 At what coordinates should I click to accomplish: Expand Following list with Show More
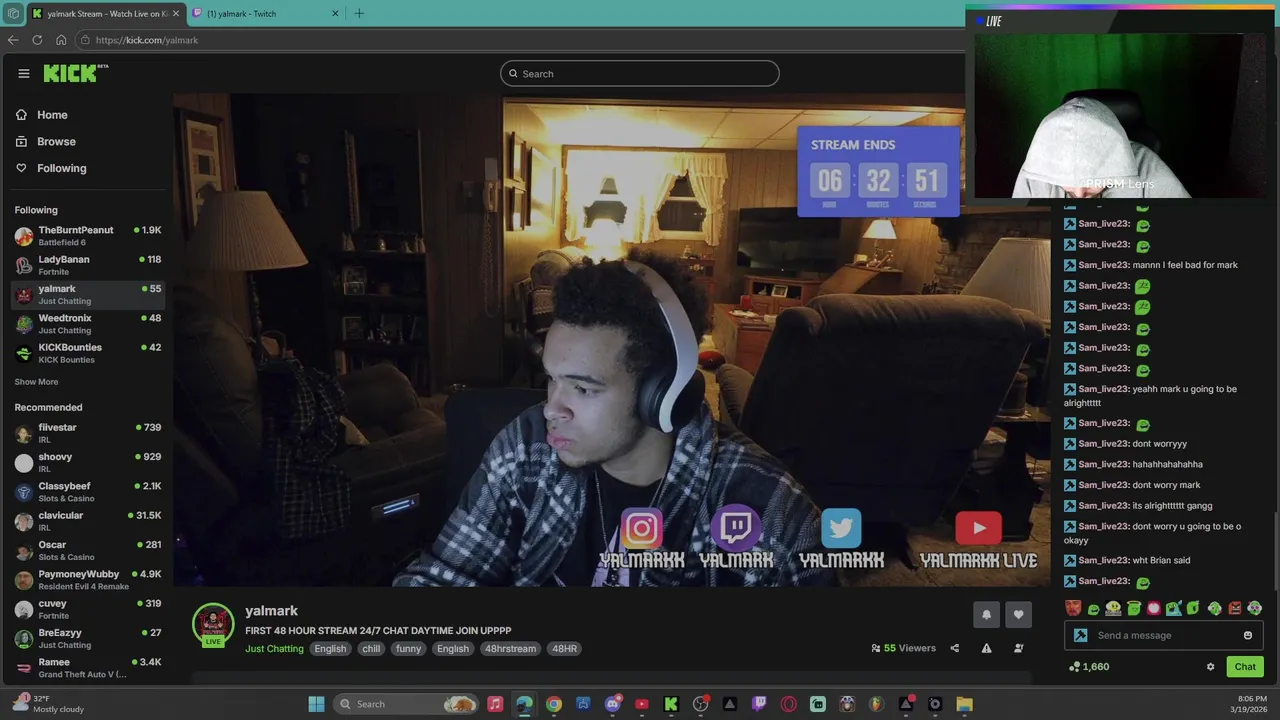coord(36,382)
